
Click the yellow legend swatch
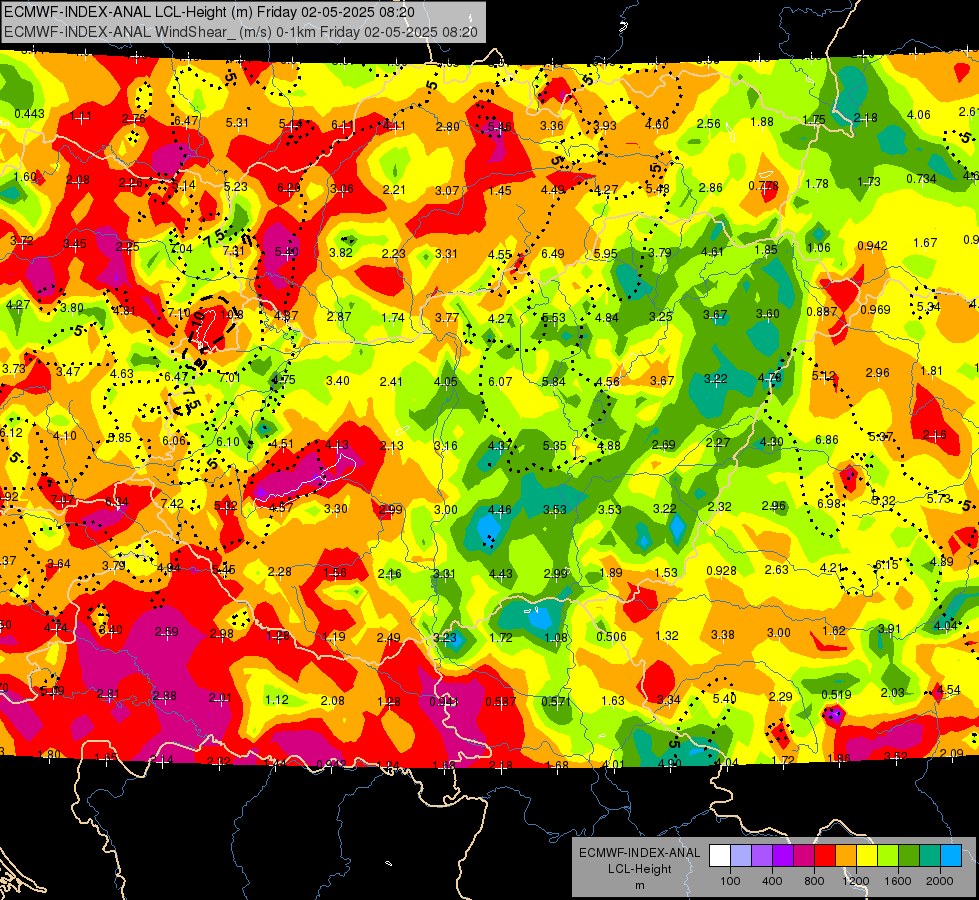(x=867, y=856)
